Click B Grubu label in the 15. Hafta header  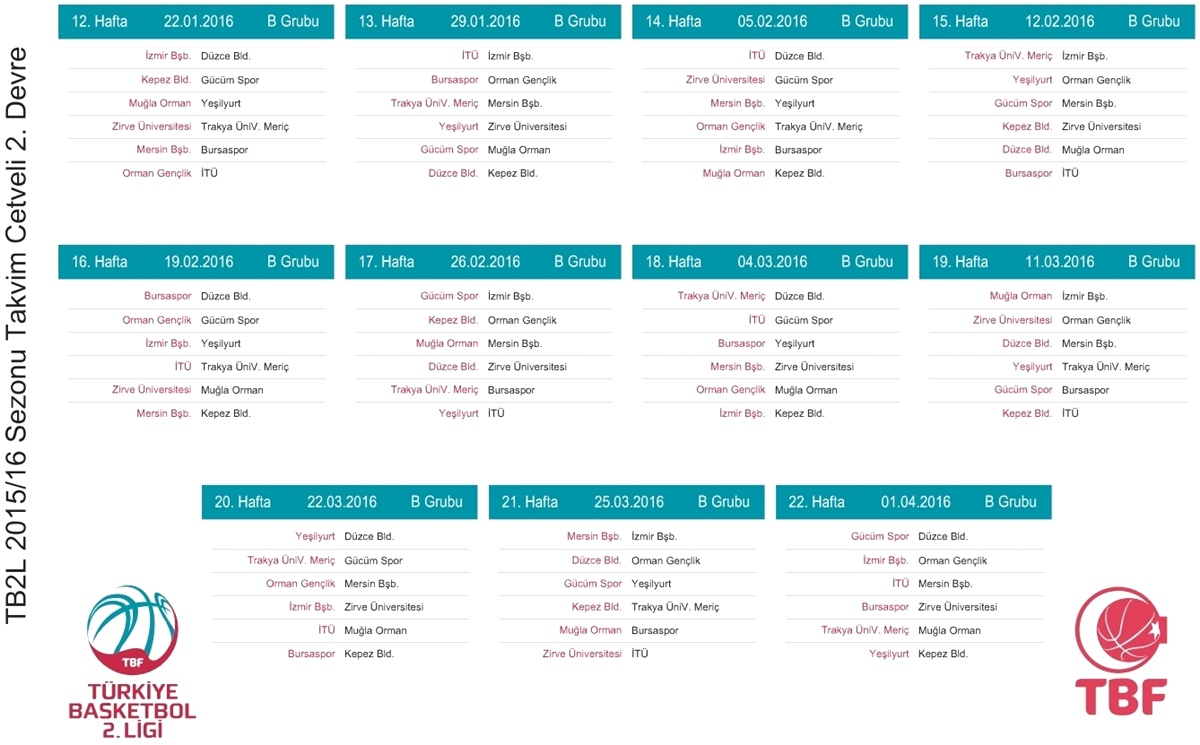[x=1154, y=21]
